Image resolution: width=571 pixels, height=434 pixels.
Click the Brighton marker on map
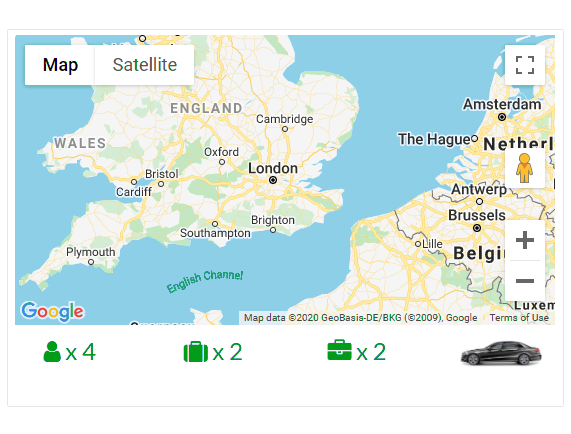pos(273,230)
